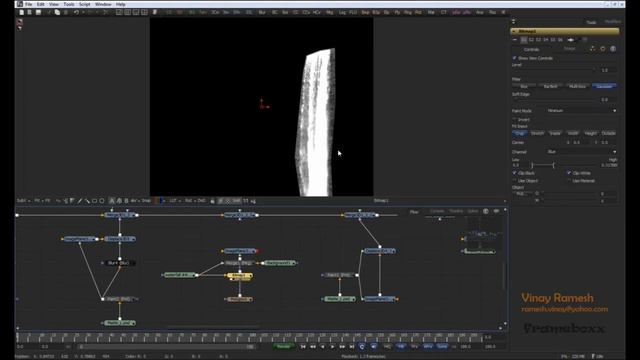640x360 pixels.
Task: Switch to the Timeline tab
Action: pos(456,211)
